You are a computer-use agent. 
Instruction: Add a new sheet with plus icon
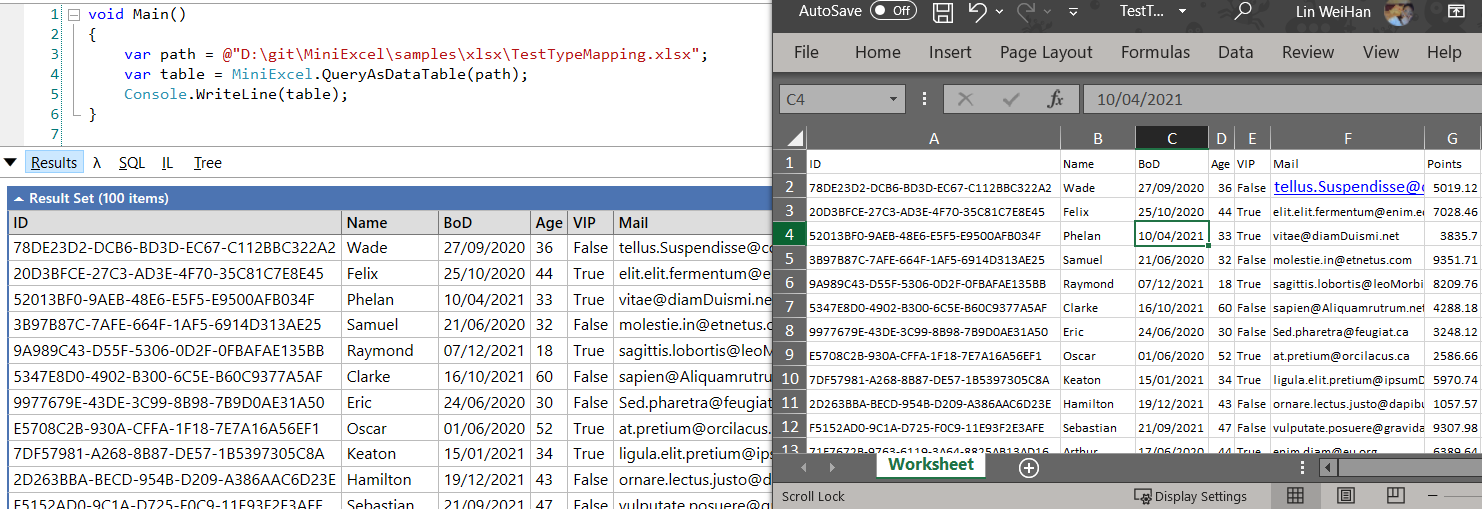click(1029, 467)
